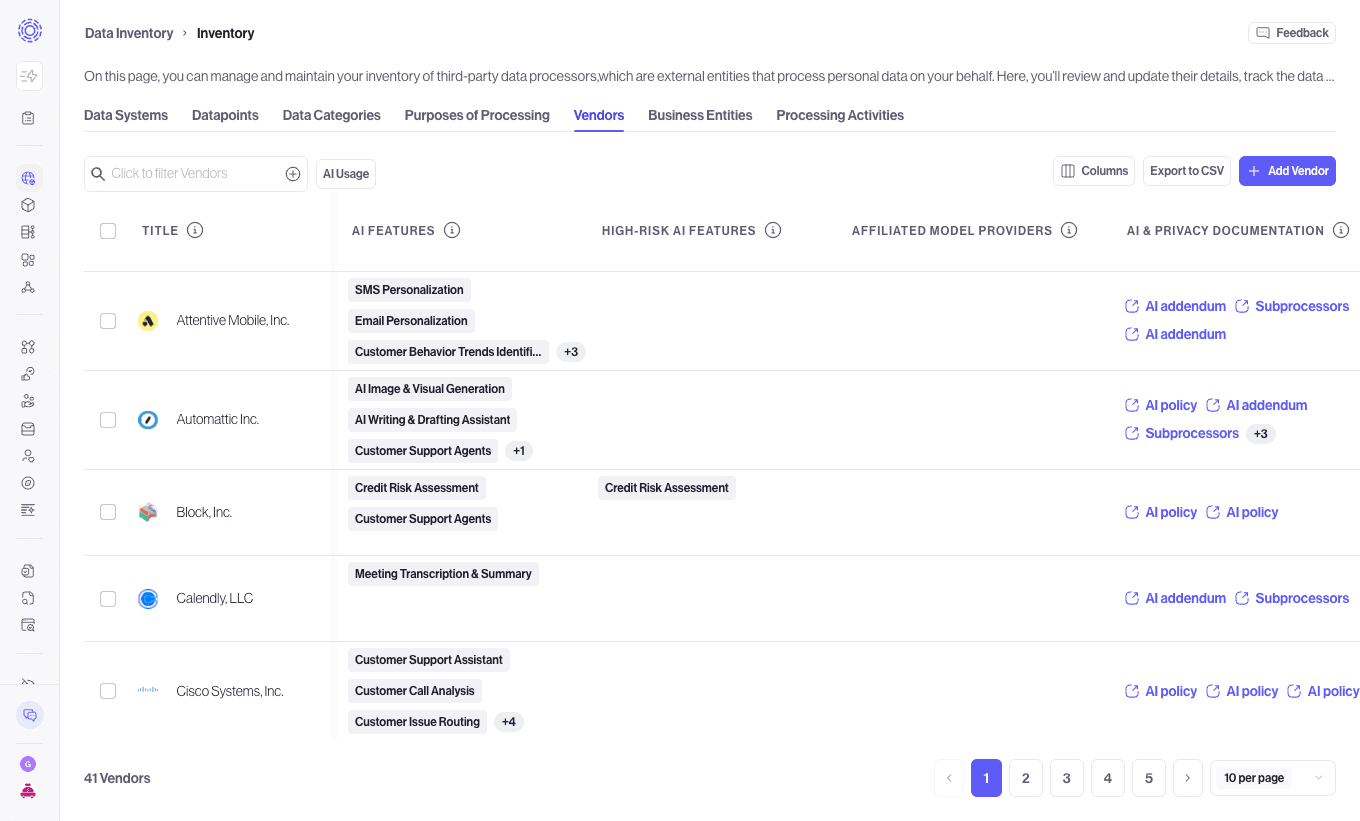The image size is (1360, 821).
Task: Switch to the Purposes of Processing tab
Action: 477,115
